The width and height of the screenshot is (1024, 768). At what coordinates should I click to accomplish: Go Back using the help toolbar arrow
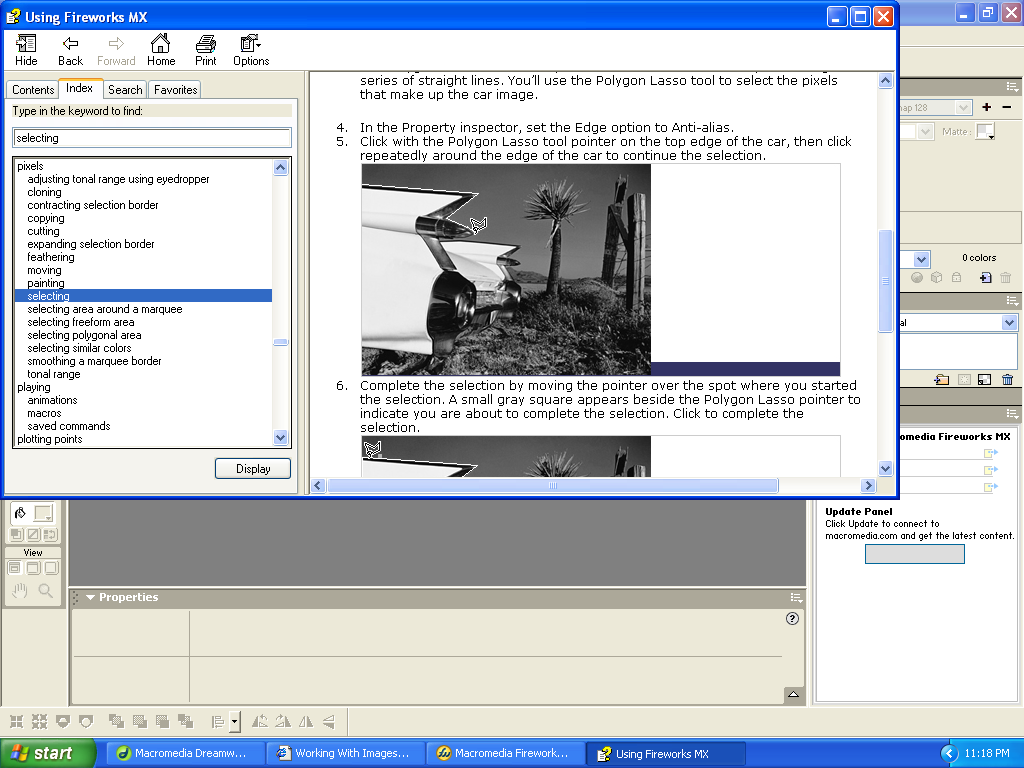pos(70,50)
